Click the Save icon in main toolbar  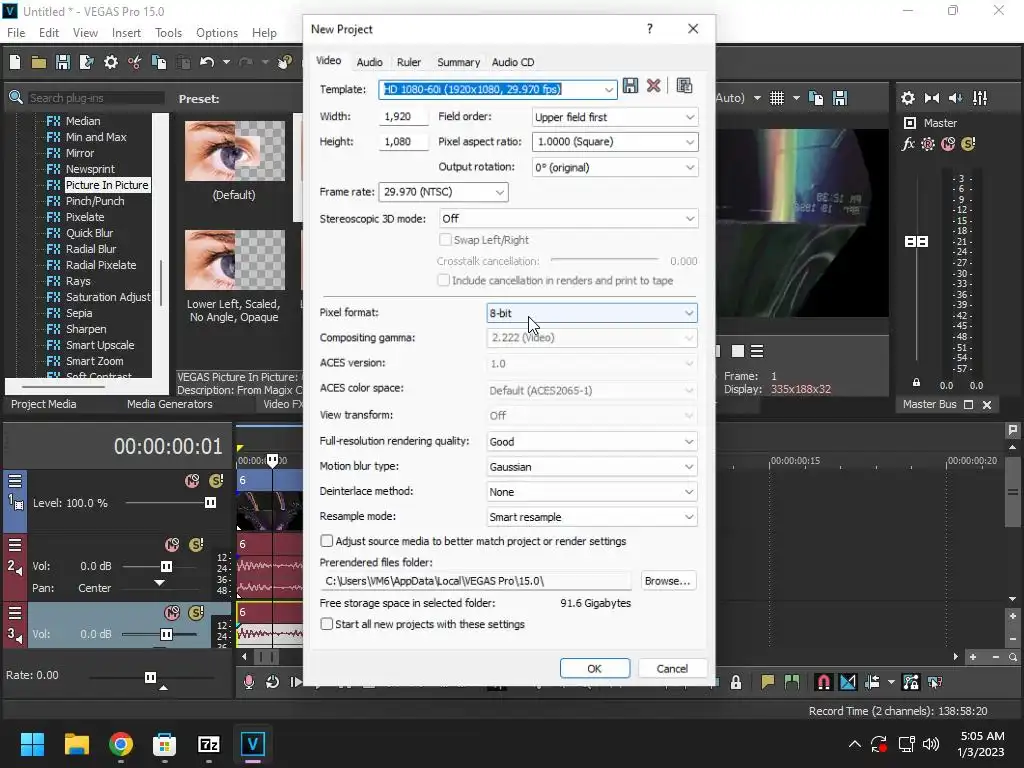click(63, 62)
